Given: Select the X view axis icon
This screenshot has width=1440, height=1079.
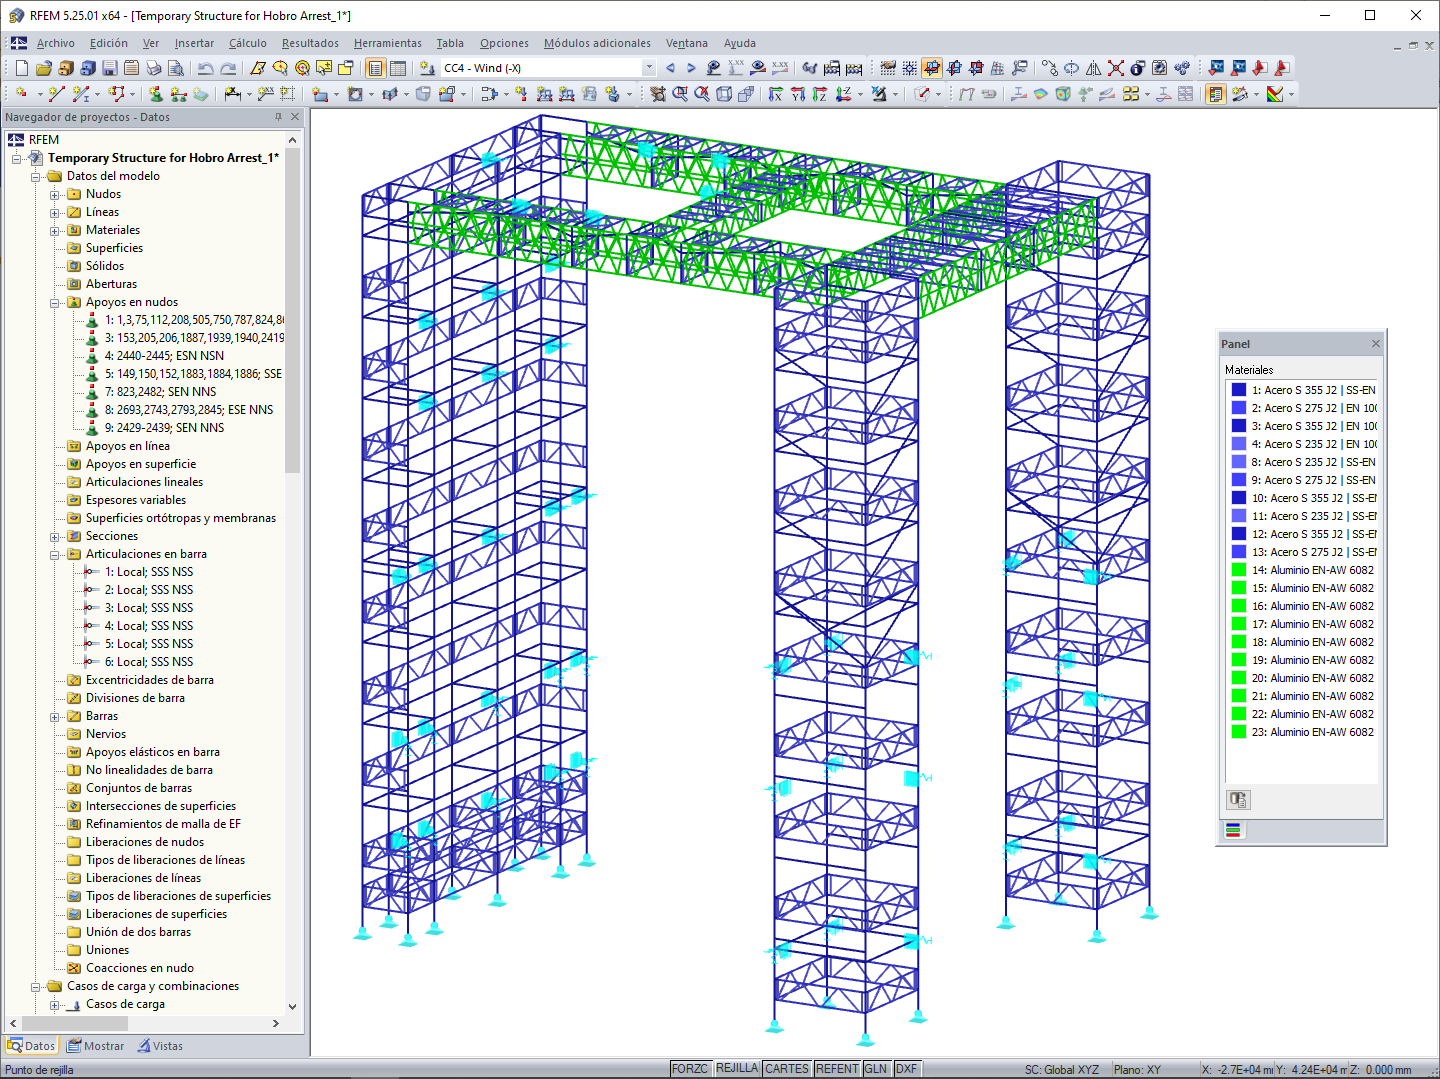Looking at the screenshot, I should [776, 95].
